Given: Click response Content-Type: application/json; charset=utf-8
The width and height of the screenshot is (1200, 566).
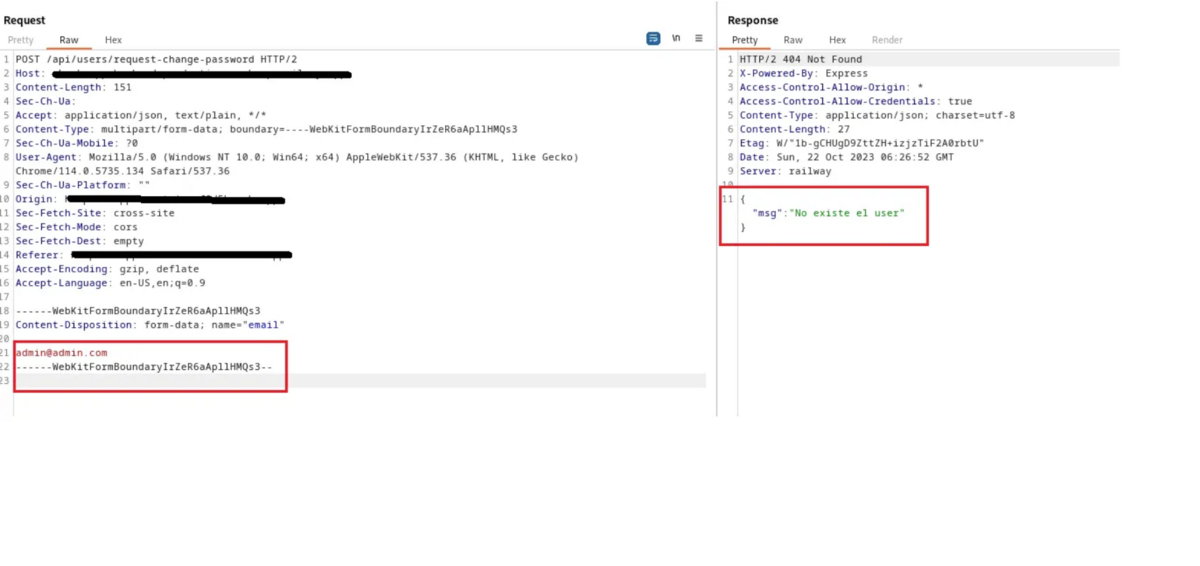Looking at the screenshot, I should pos(877,115).
